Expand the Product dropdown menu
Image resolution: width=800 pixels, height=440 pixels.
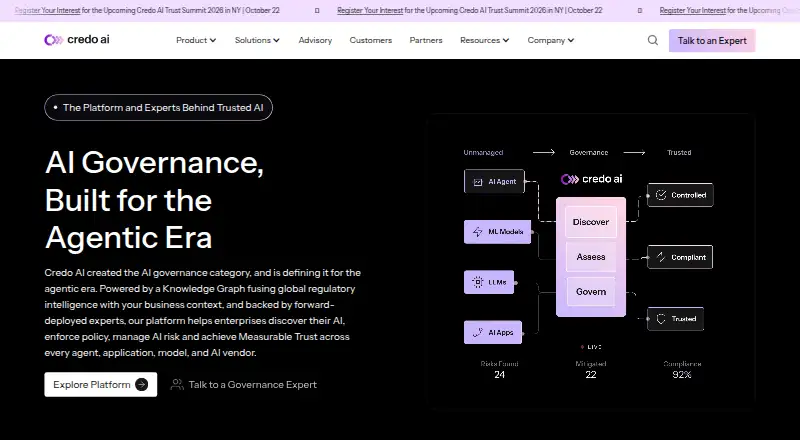(x=196, y=40)
